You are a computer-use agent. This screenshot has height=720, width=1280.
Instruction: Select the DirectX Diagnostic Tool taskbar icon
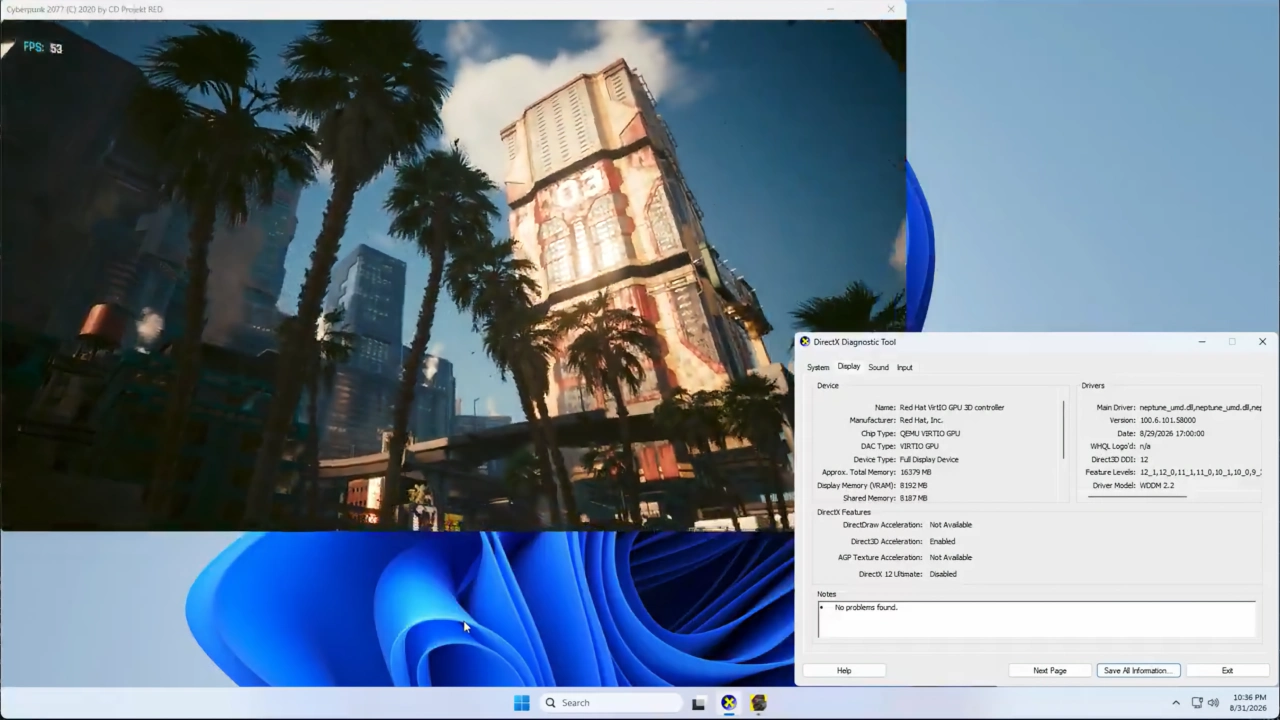pos(729,703)
